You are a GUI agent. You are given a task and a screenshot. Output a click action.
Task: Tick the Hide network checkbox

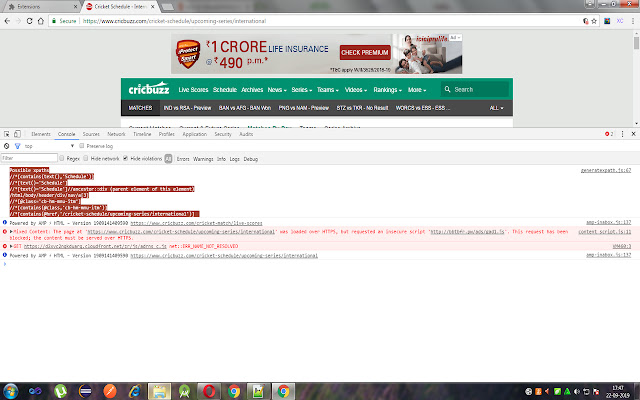coord(86,158)
